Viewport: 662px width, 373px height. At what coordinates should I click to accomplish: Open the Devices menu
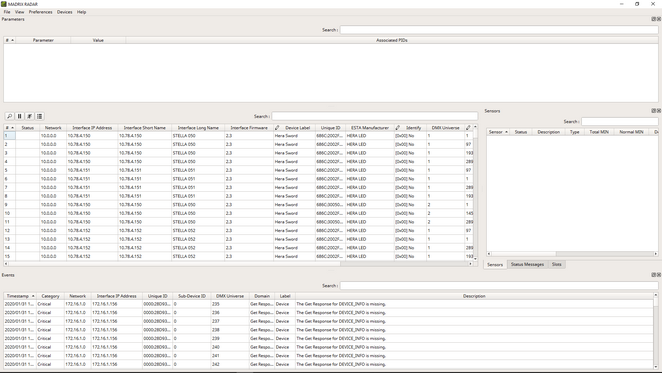tap(65, 12)
